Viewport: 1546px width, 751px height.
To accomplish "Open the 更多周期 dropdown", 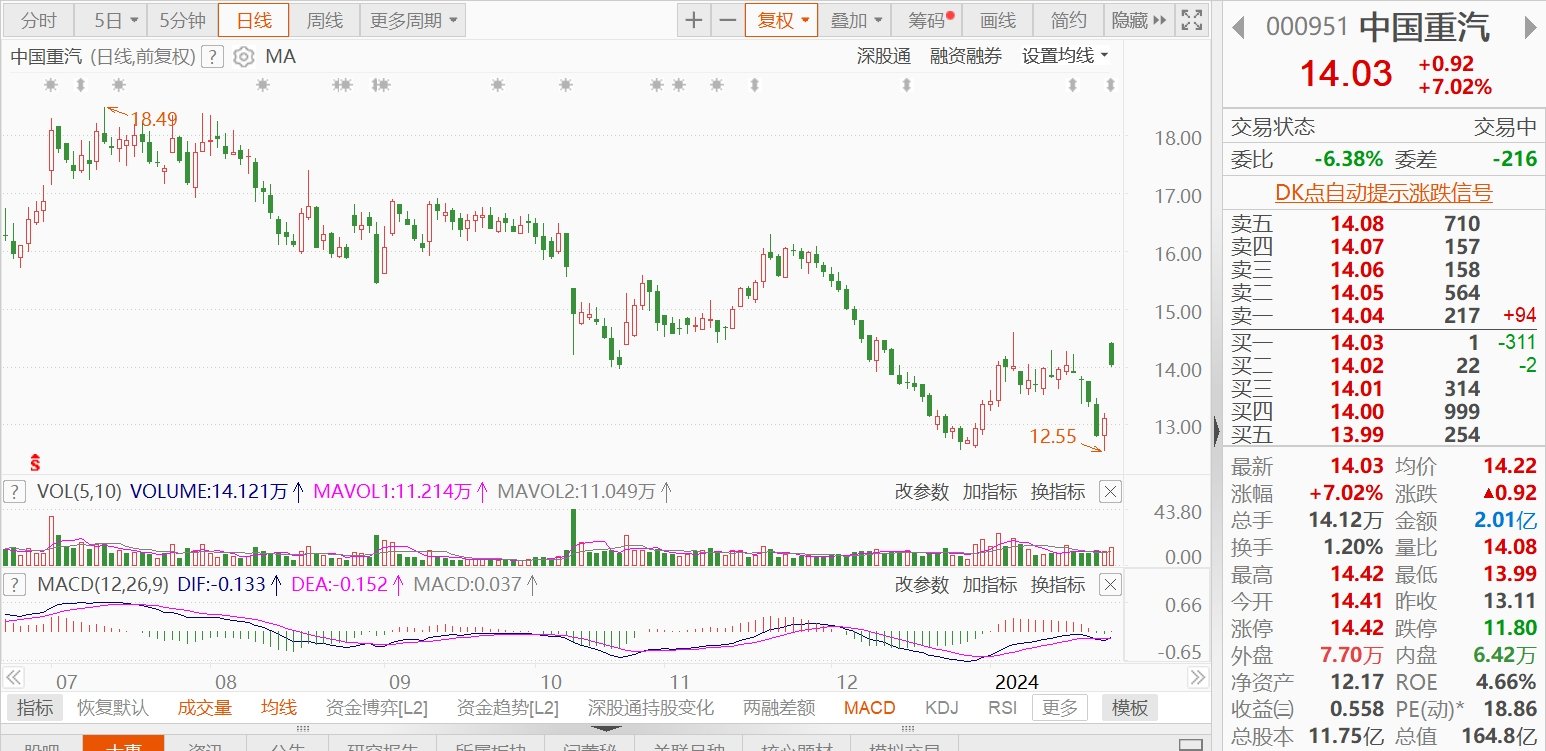I will point(411,20).
